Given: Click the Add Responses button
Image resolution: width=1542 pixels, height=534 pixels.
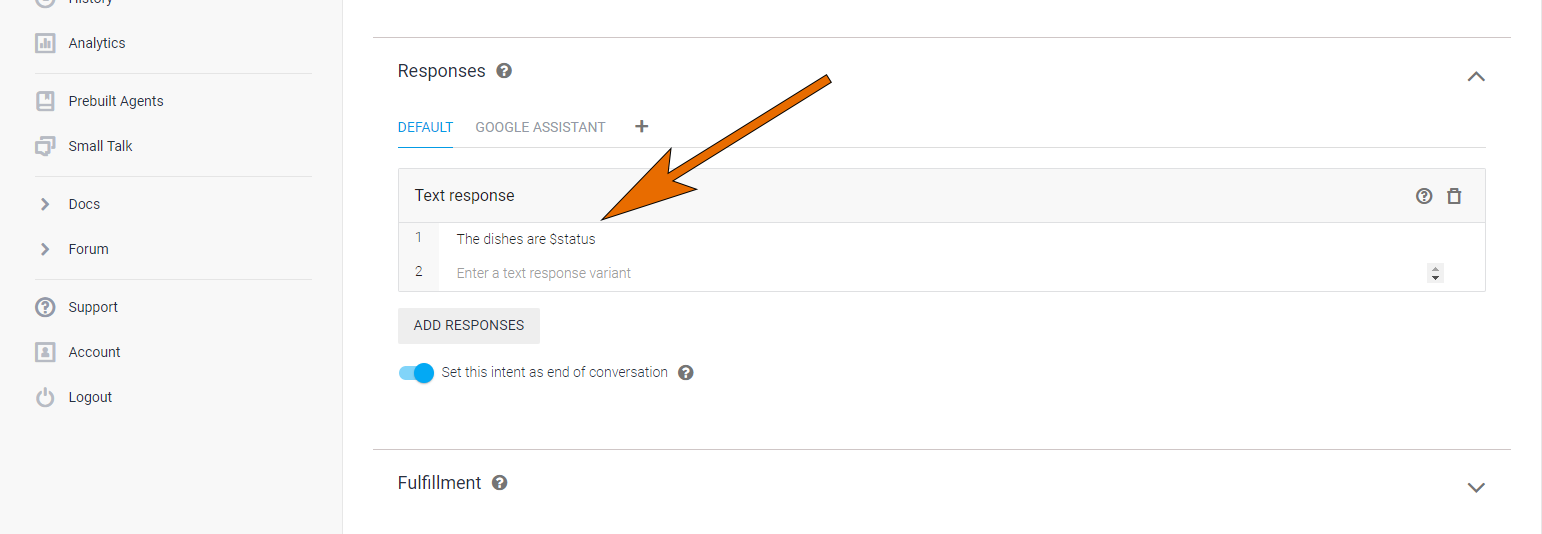Looking at the screenshot, I should point(468,325).
